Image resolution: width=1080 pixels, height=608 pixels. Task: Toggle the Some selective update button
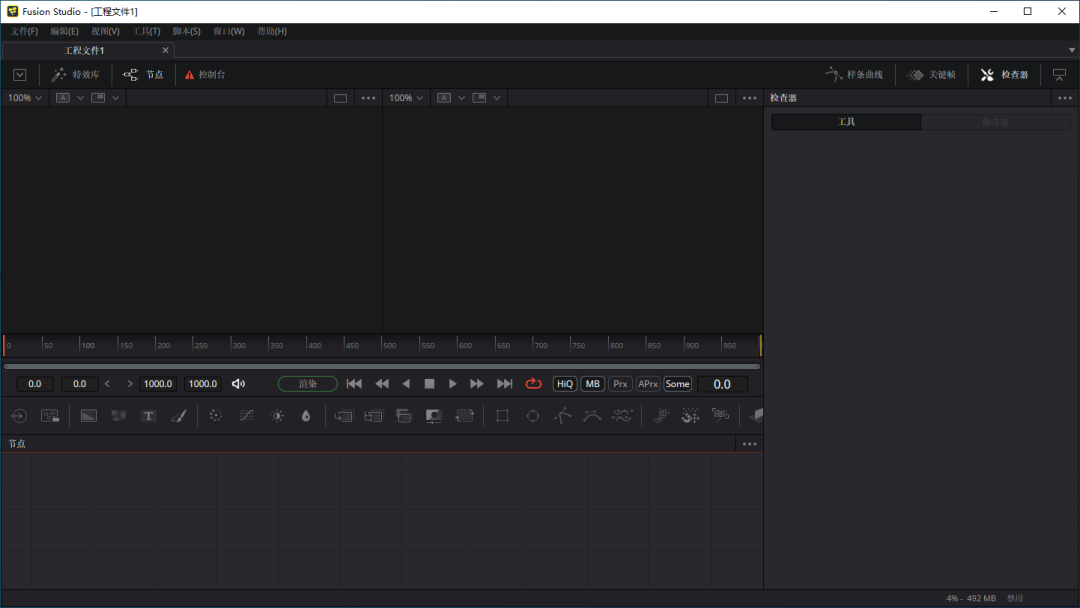677,384
